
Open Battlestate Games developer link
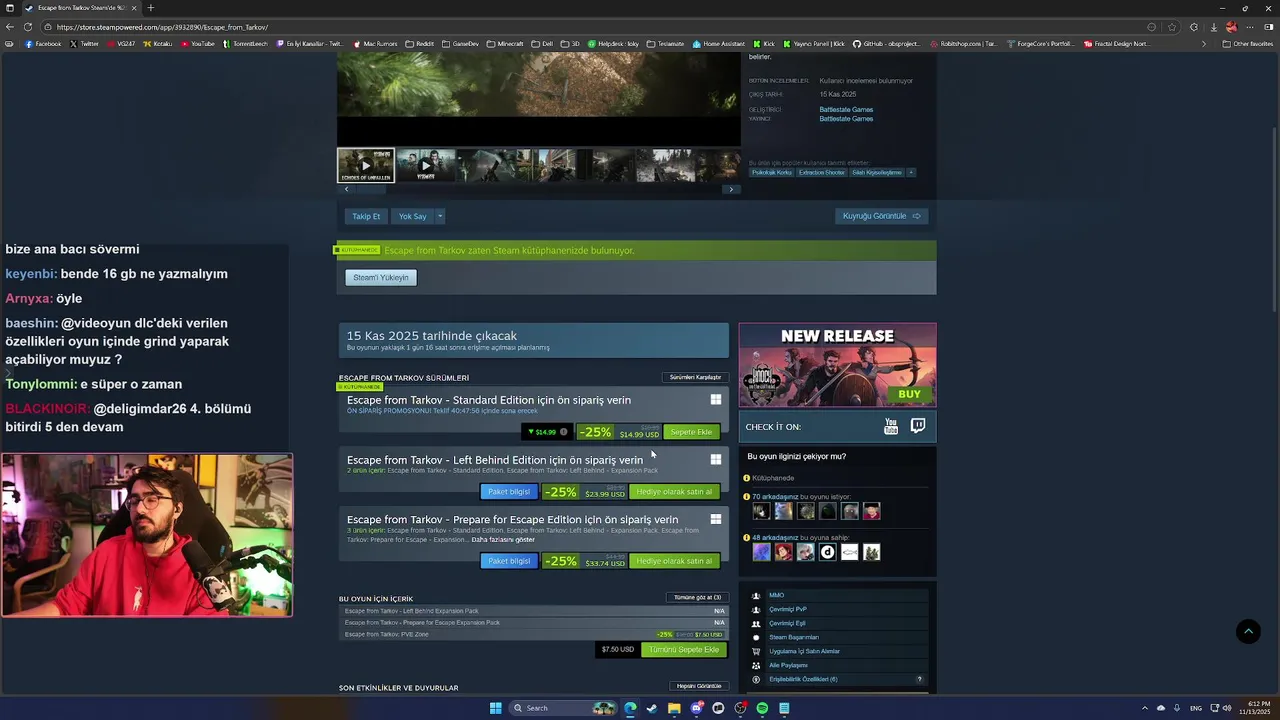click(x=846, y=109)
